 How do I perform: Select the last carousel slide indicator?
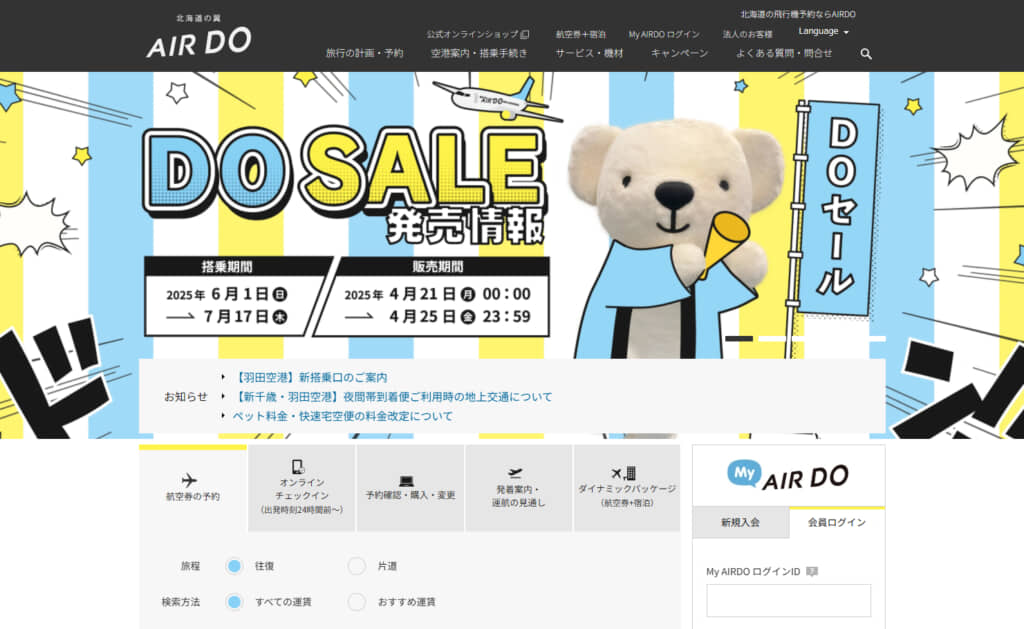872,339
